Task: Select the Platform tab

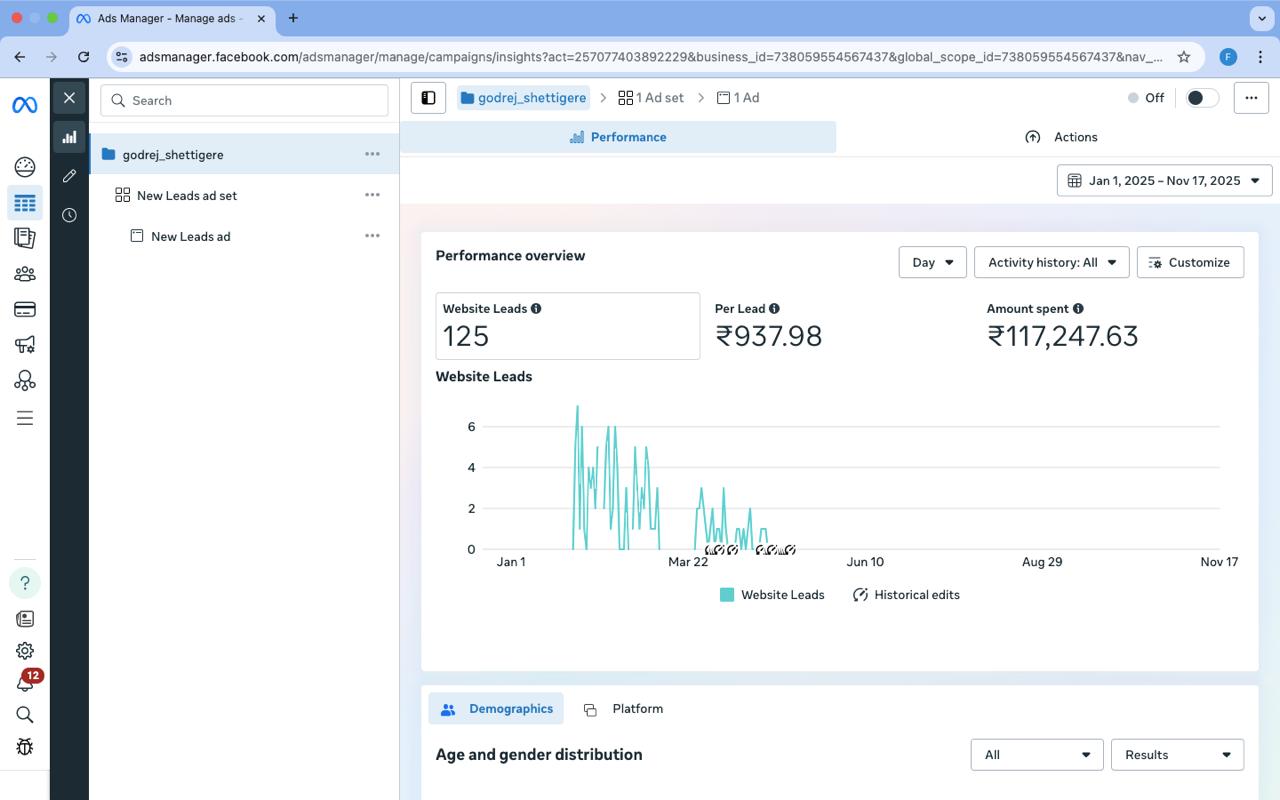Action: (624, 709)
